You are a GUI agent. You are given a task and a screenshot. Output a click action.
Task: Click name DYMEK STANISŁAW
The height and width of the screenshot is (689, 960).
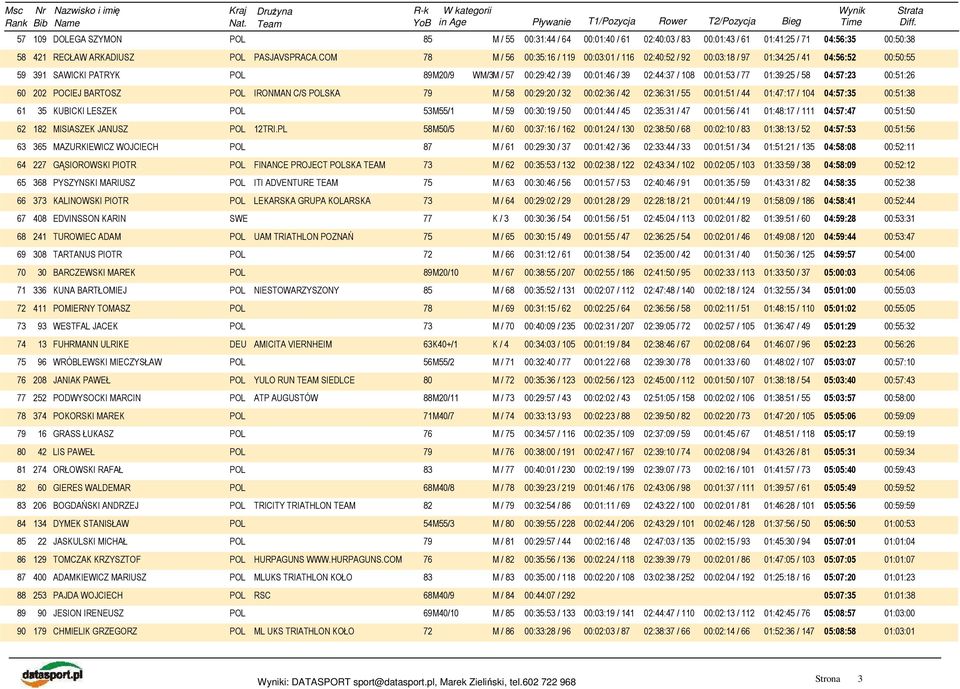(x=91, y=523)
